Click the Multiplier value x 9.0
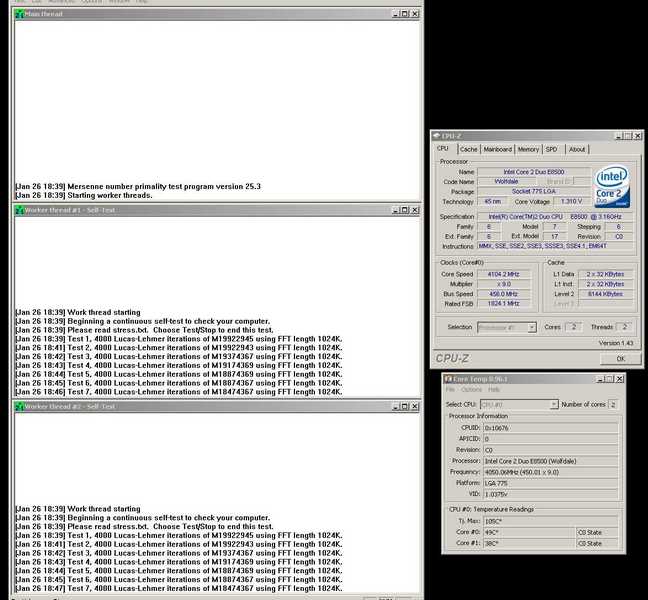 504,284
